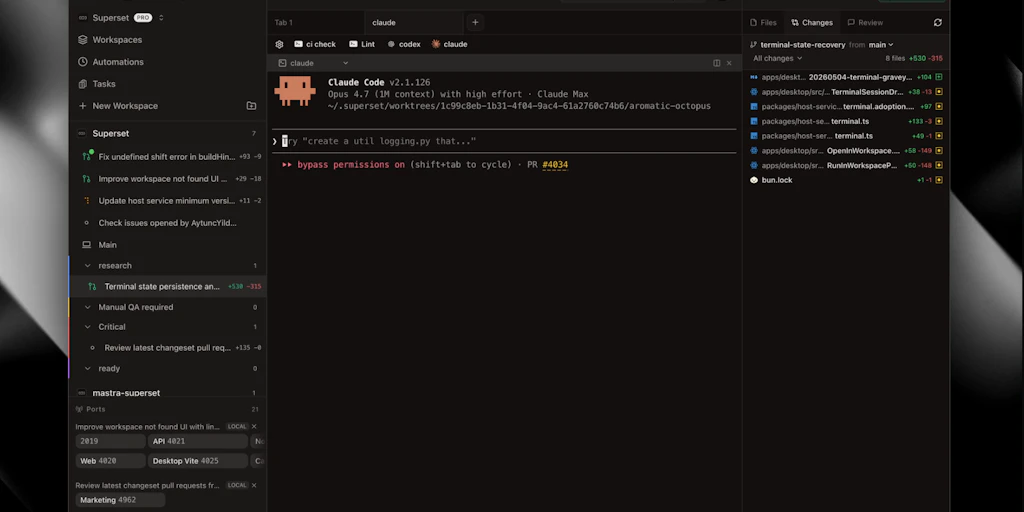Open Update host service minimum version workspace
Image resolution: width=1024 pixels, height=512 pixels.
(167, 201)
